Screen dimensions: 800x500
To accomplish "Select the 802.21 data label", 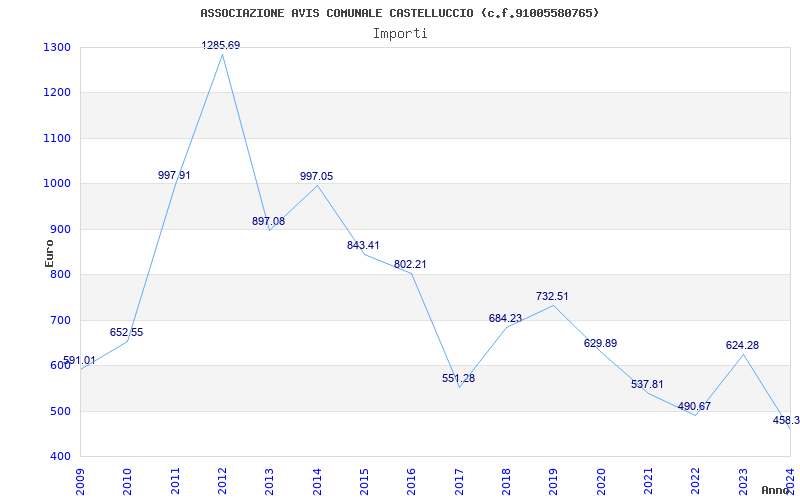I will tap(410, 265).
